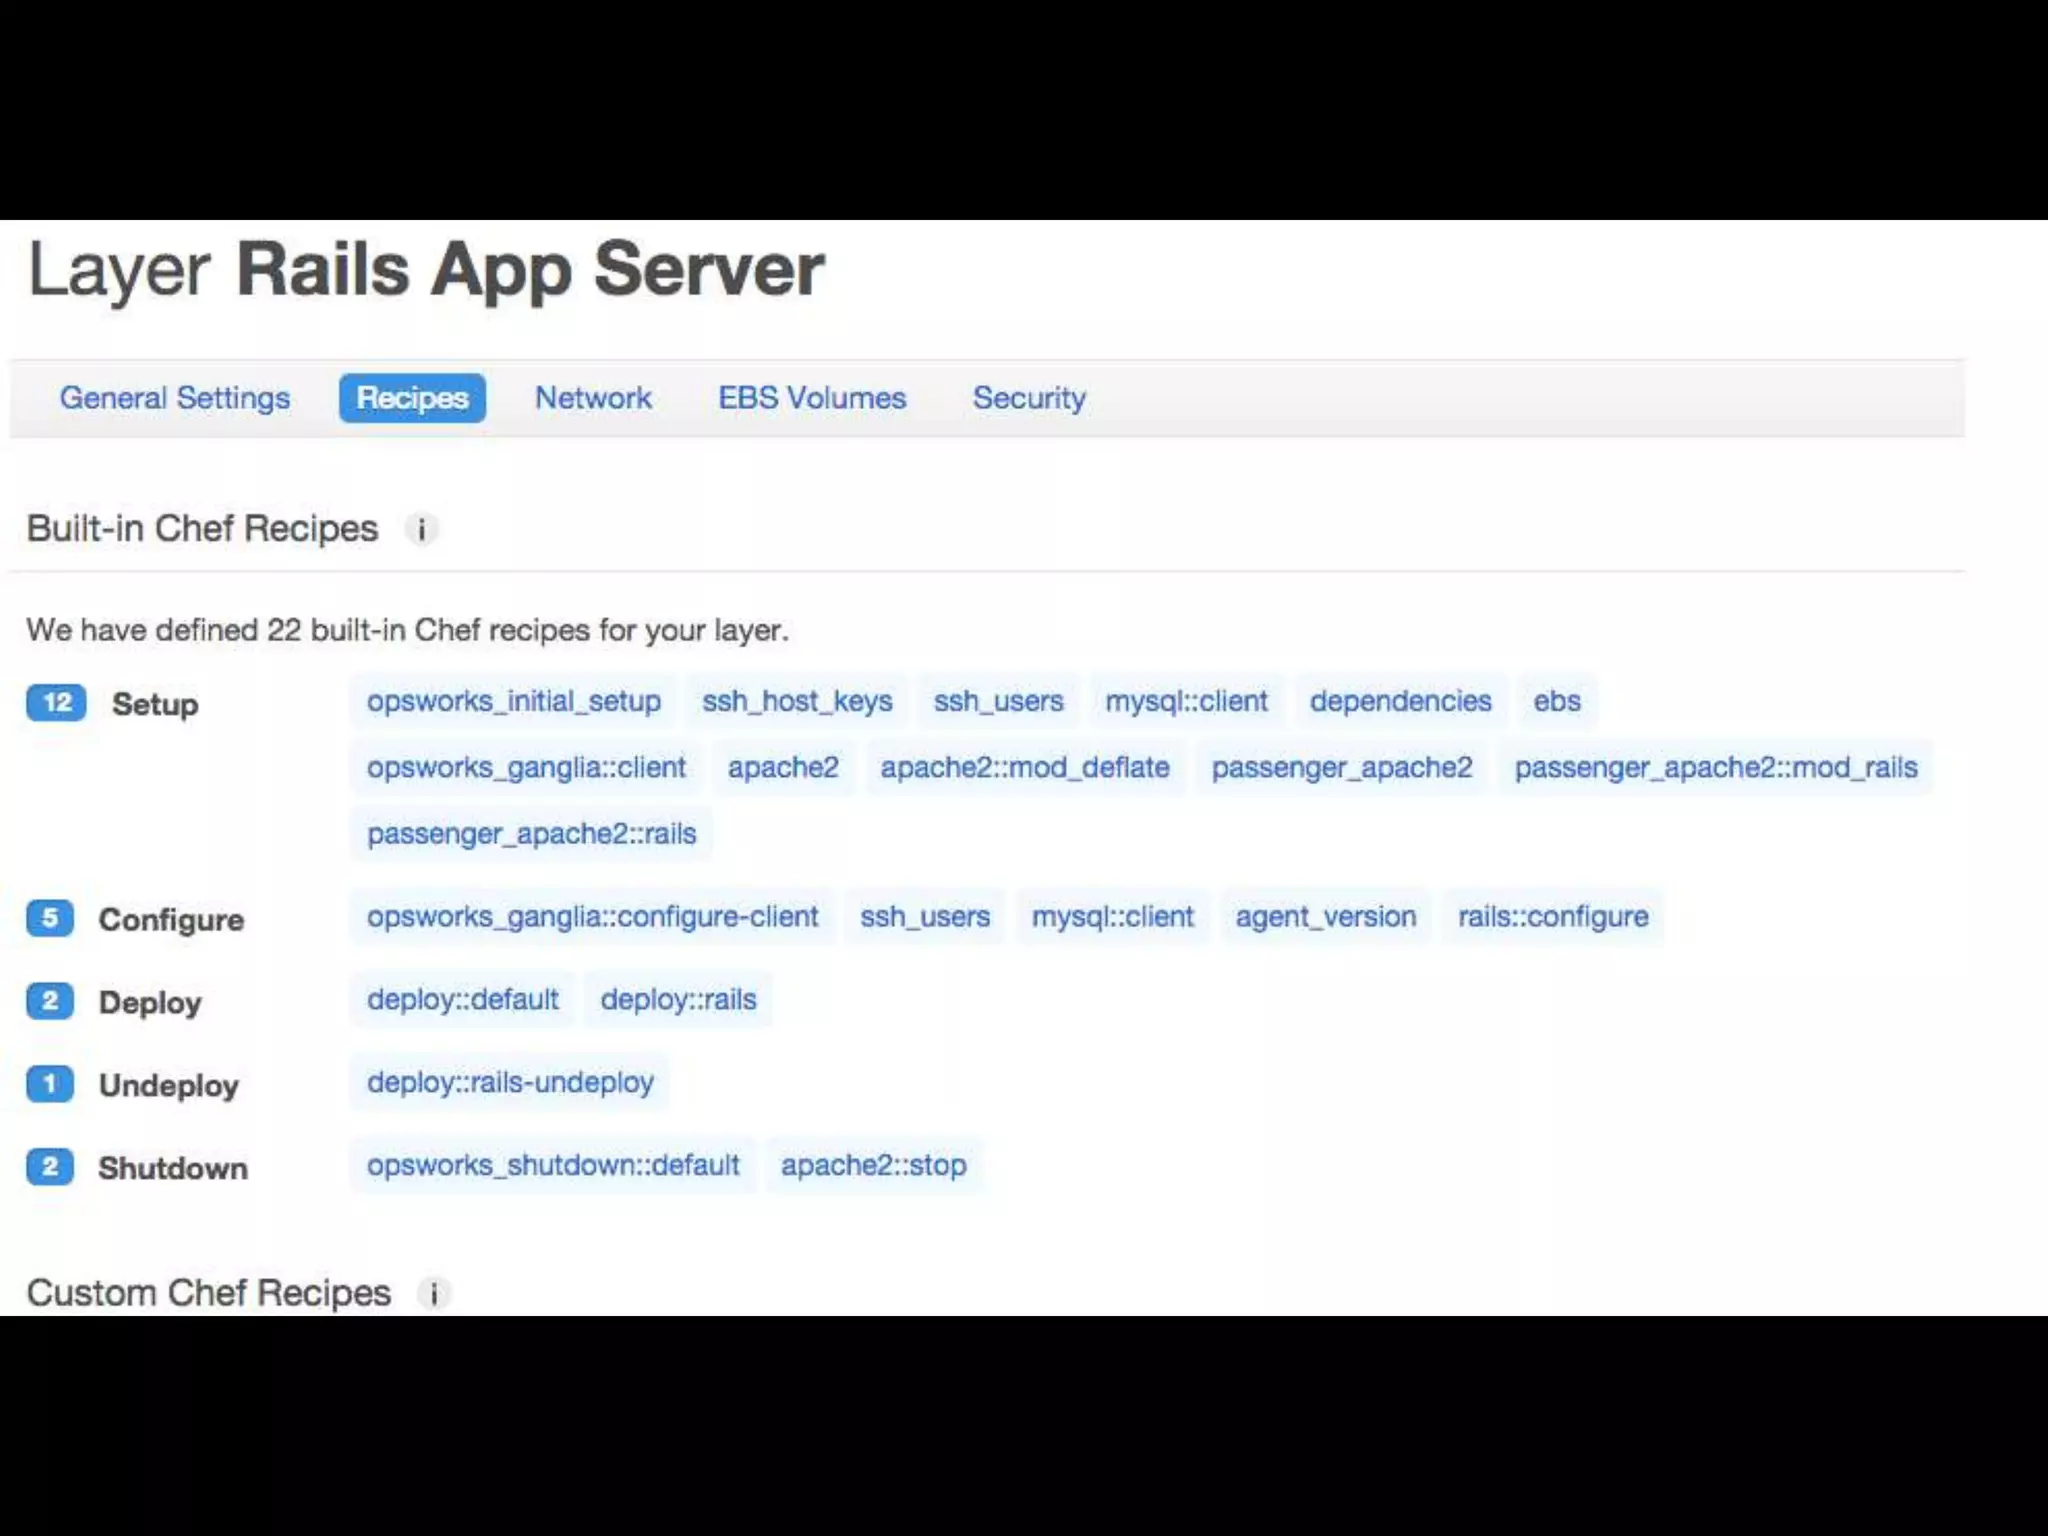Open the General Settings tab

coord(175,398)
